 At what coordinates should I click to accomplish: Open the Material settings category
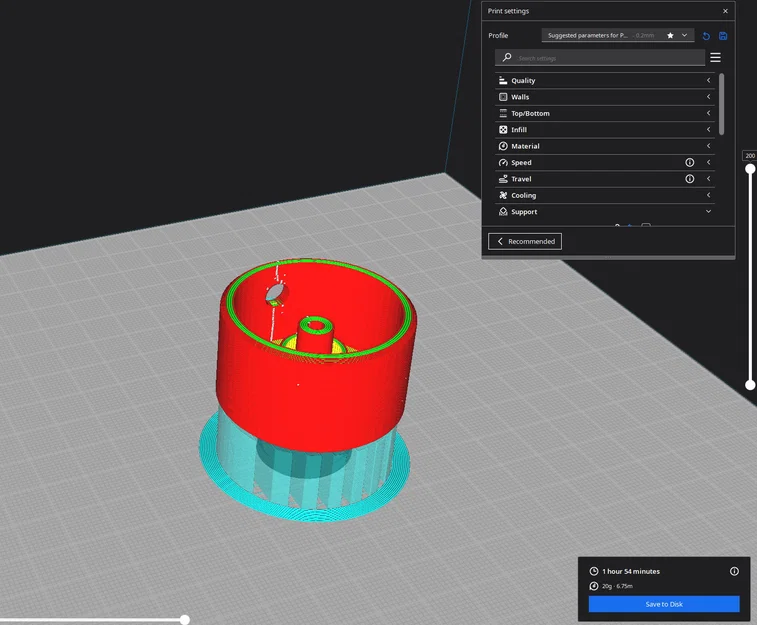click(x=605, y=146)
